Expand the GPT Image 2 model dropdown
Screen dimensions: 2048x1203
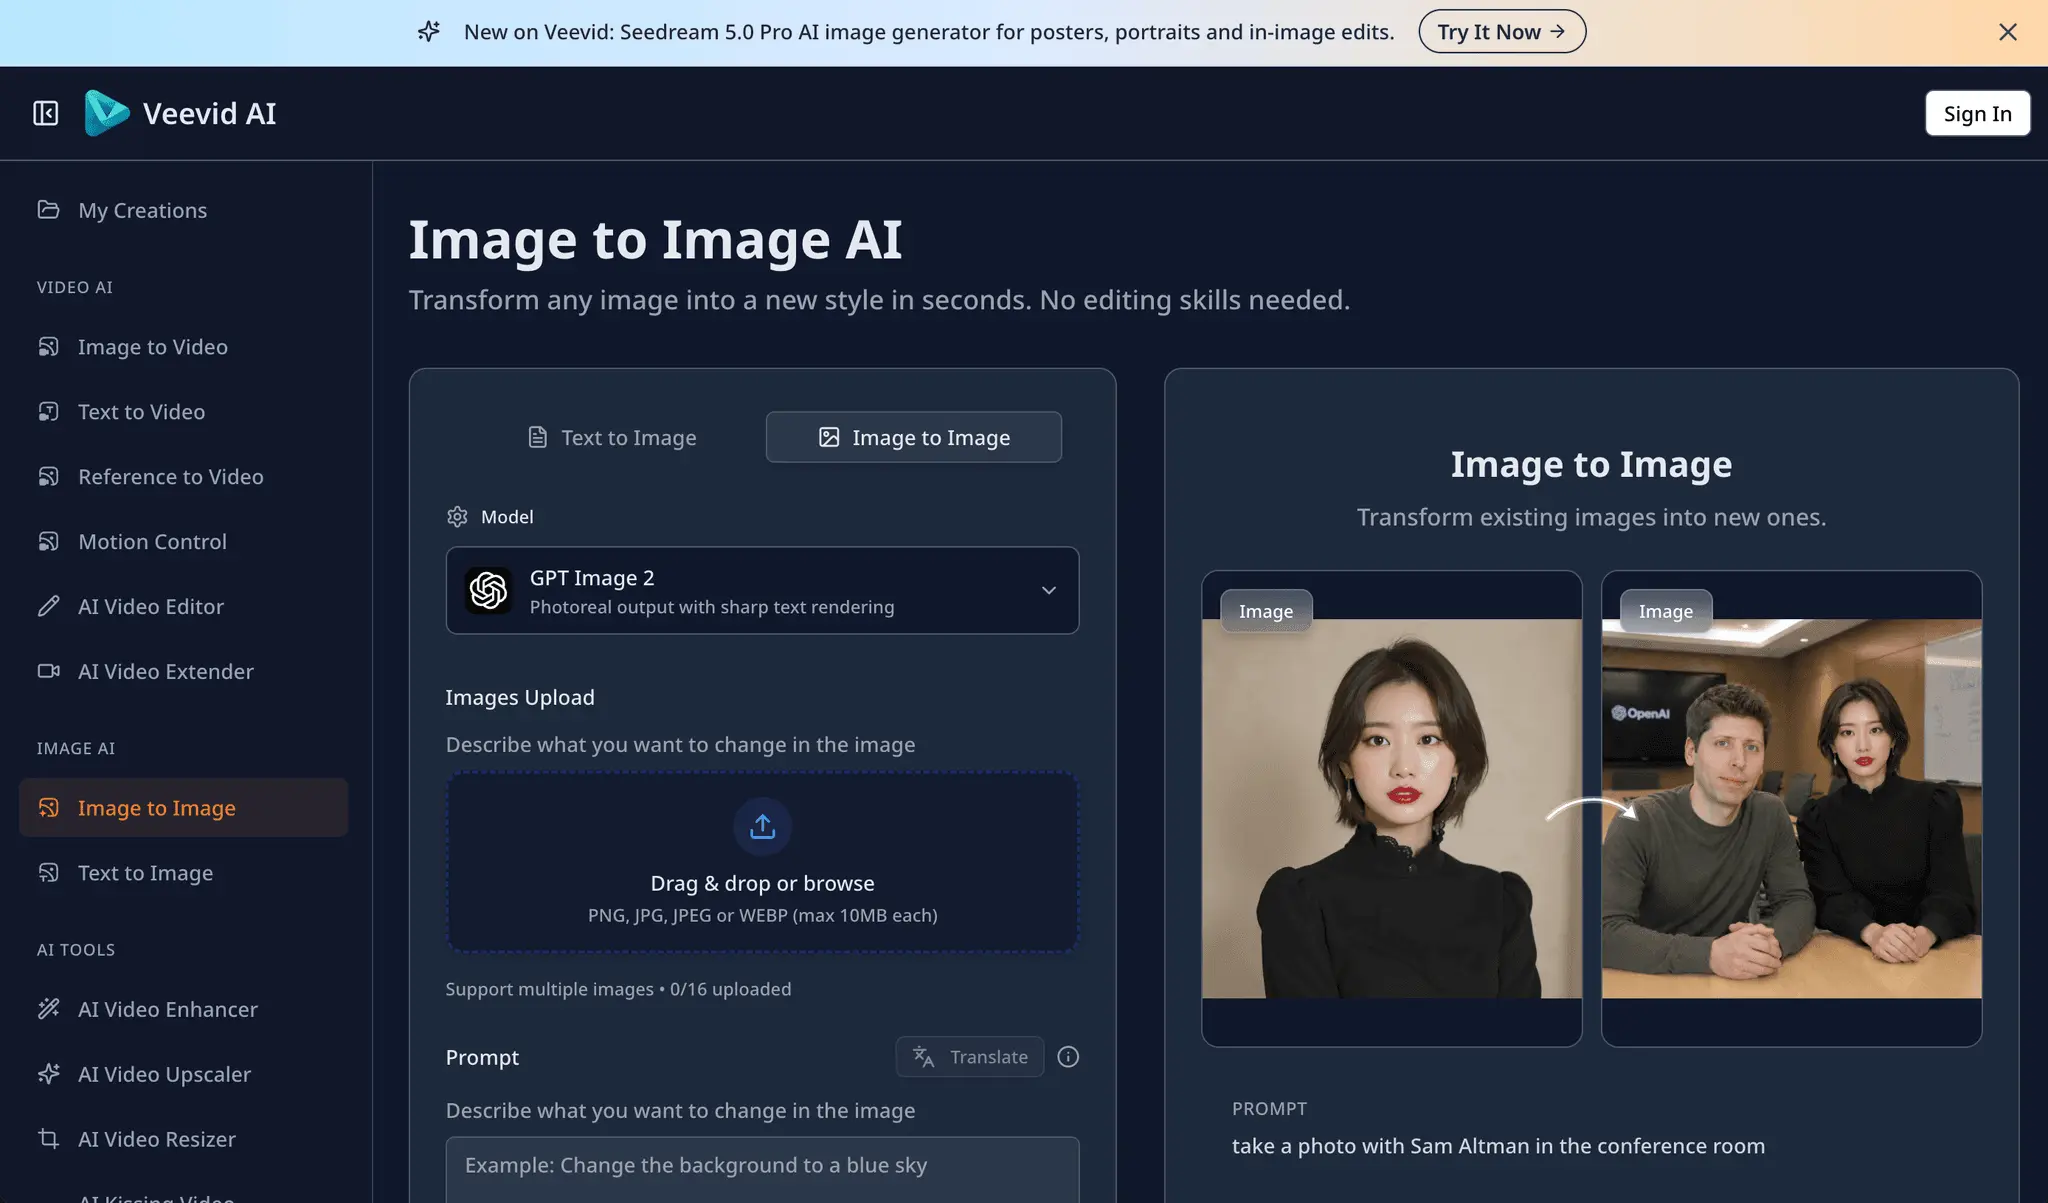point(762,590)
